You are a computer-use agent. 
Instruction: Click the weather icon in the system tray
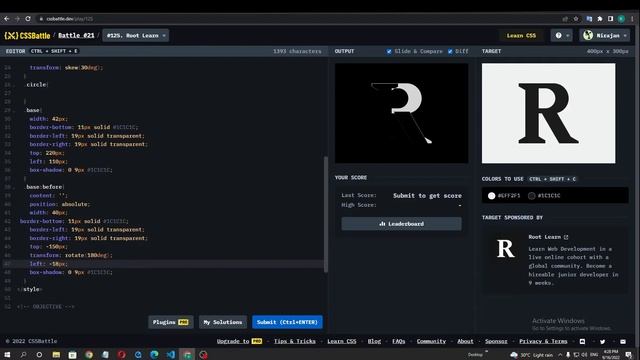514,355
